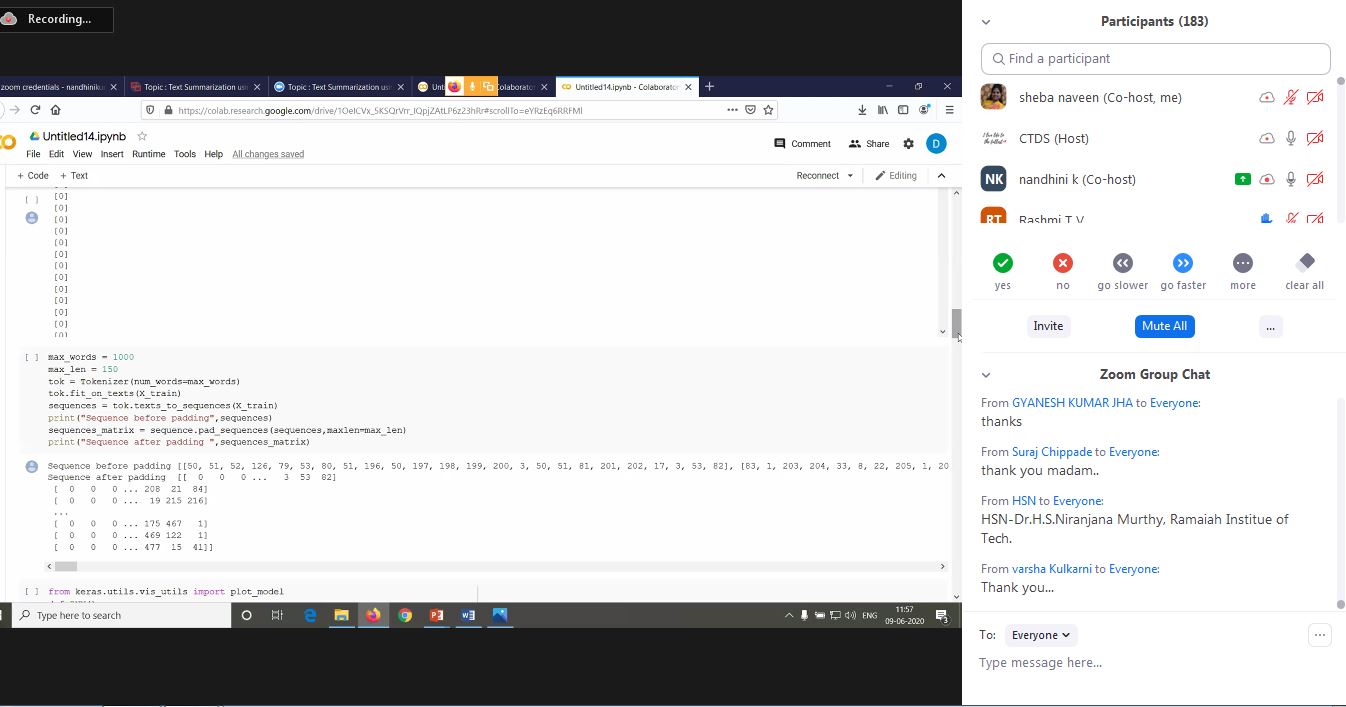The height and width of the screenshot is (707, 1346).
Task: Select the 'go faster' feedback icon
Action: 1183,263
